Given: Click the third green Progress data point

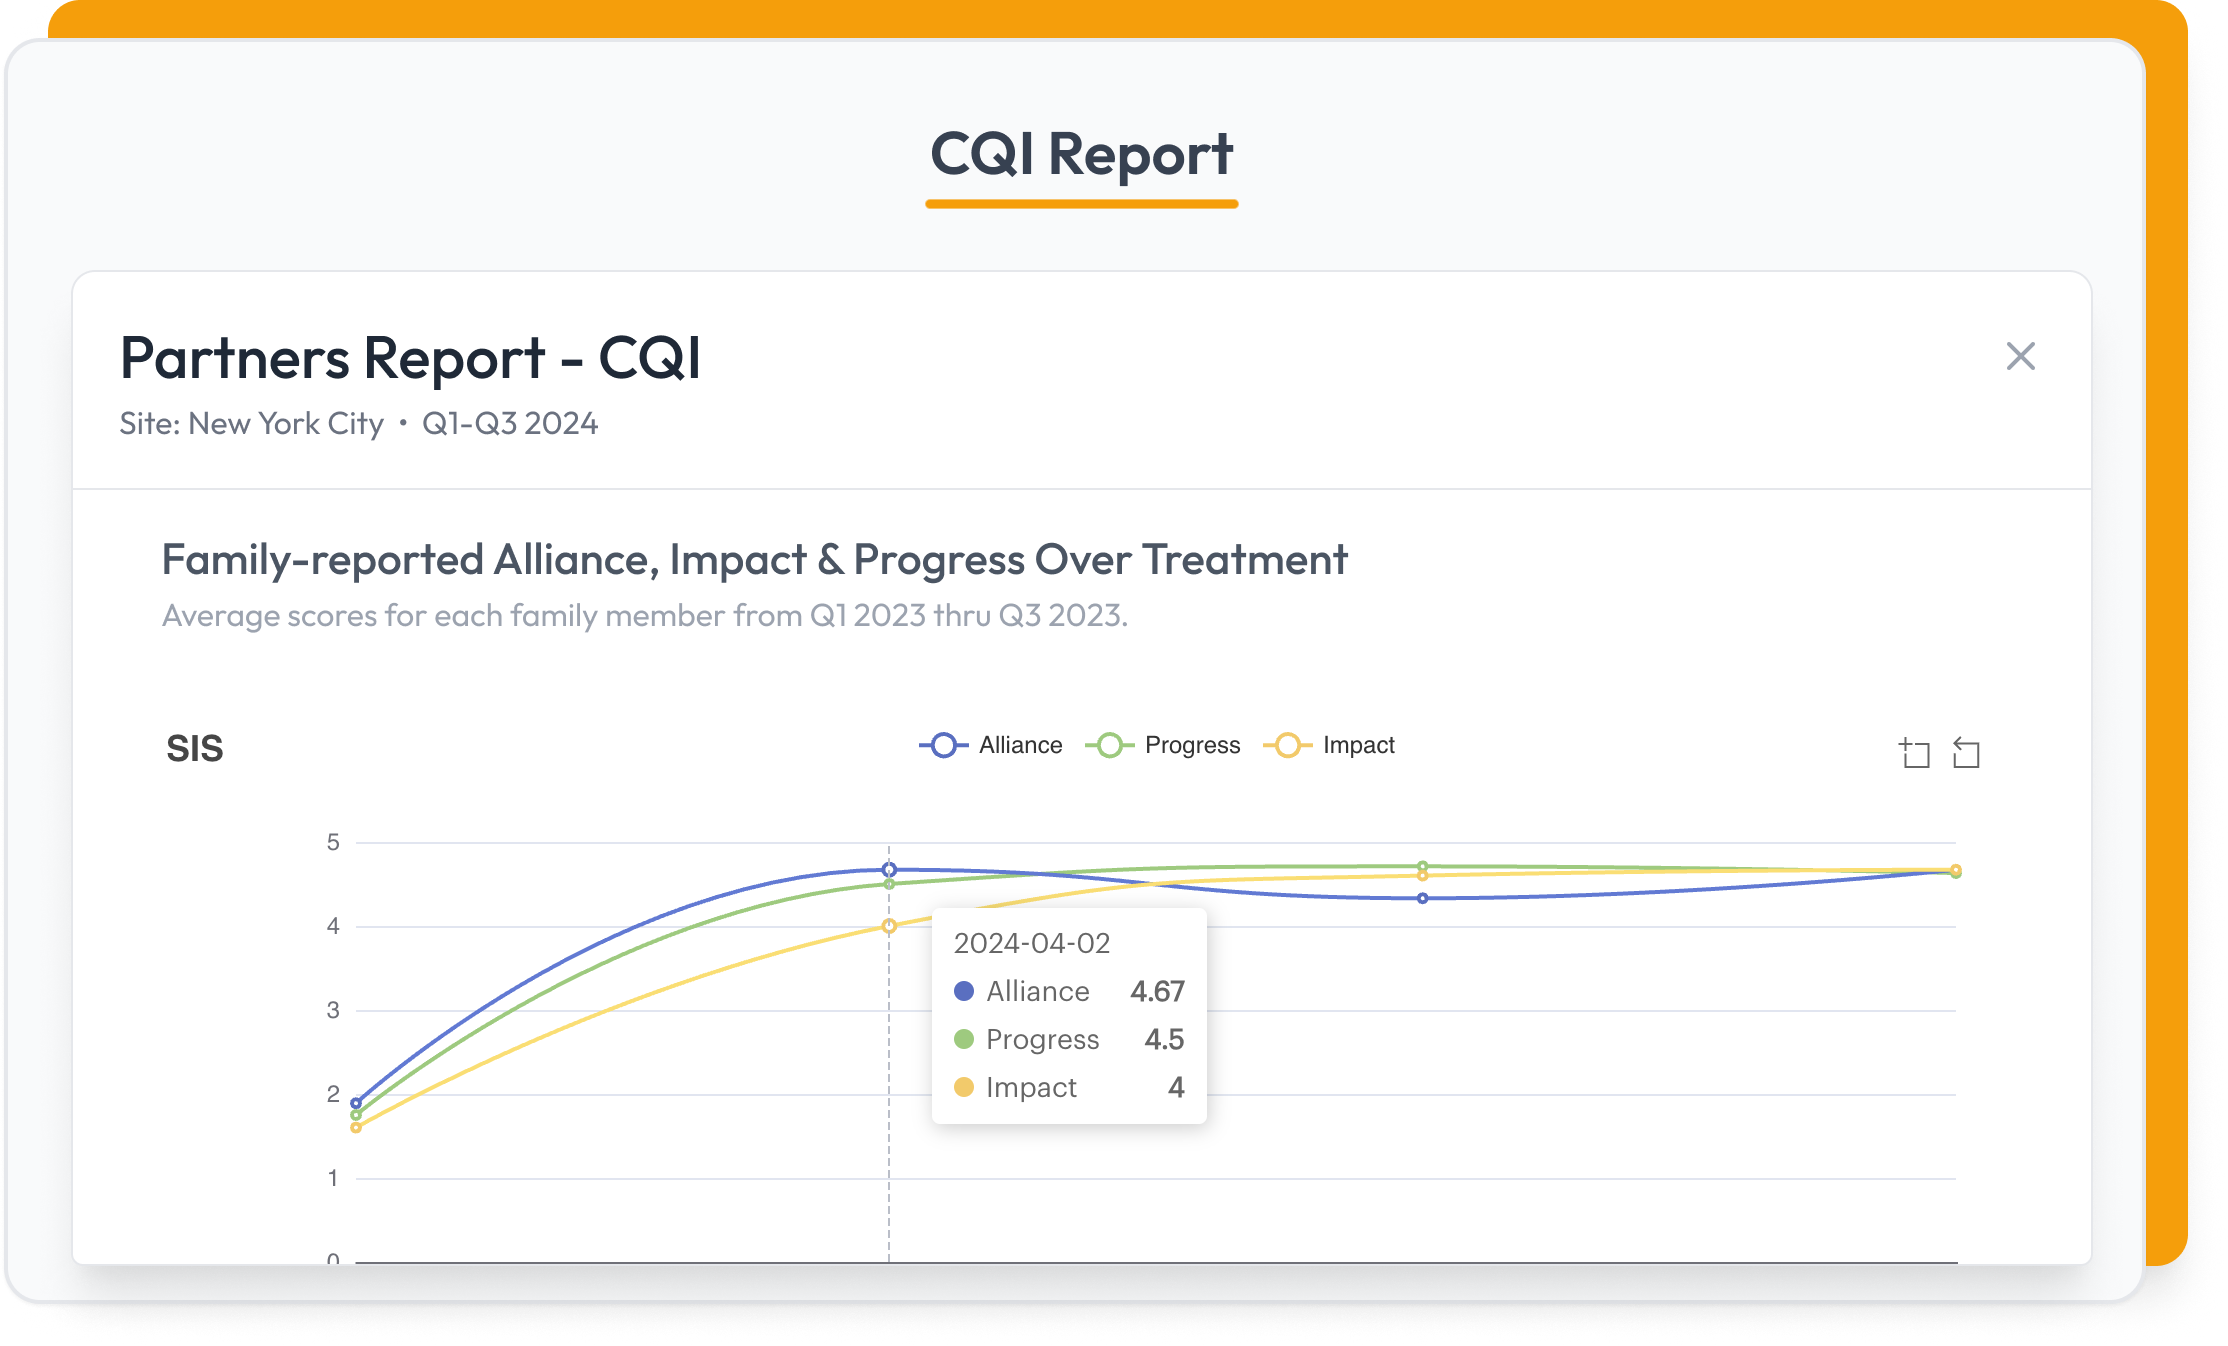Looking at the screenshot, I should [1422, 866].
